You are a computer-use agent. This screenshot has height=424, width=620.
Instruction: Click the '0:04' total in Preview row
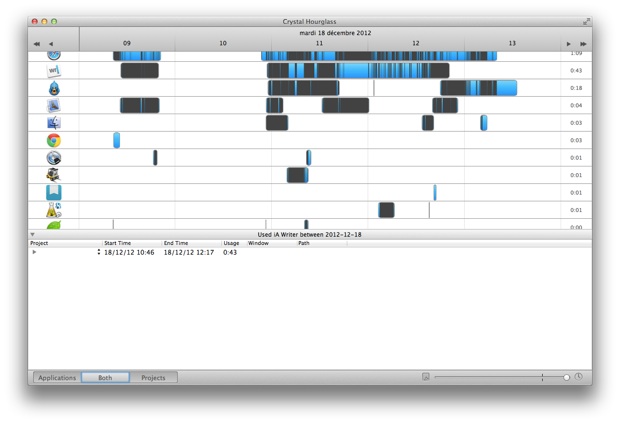[576, 105]
